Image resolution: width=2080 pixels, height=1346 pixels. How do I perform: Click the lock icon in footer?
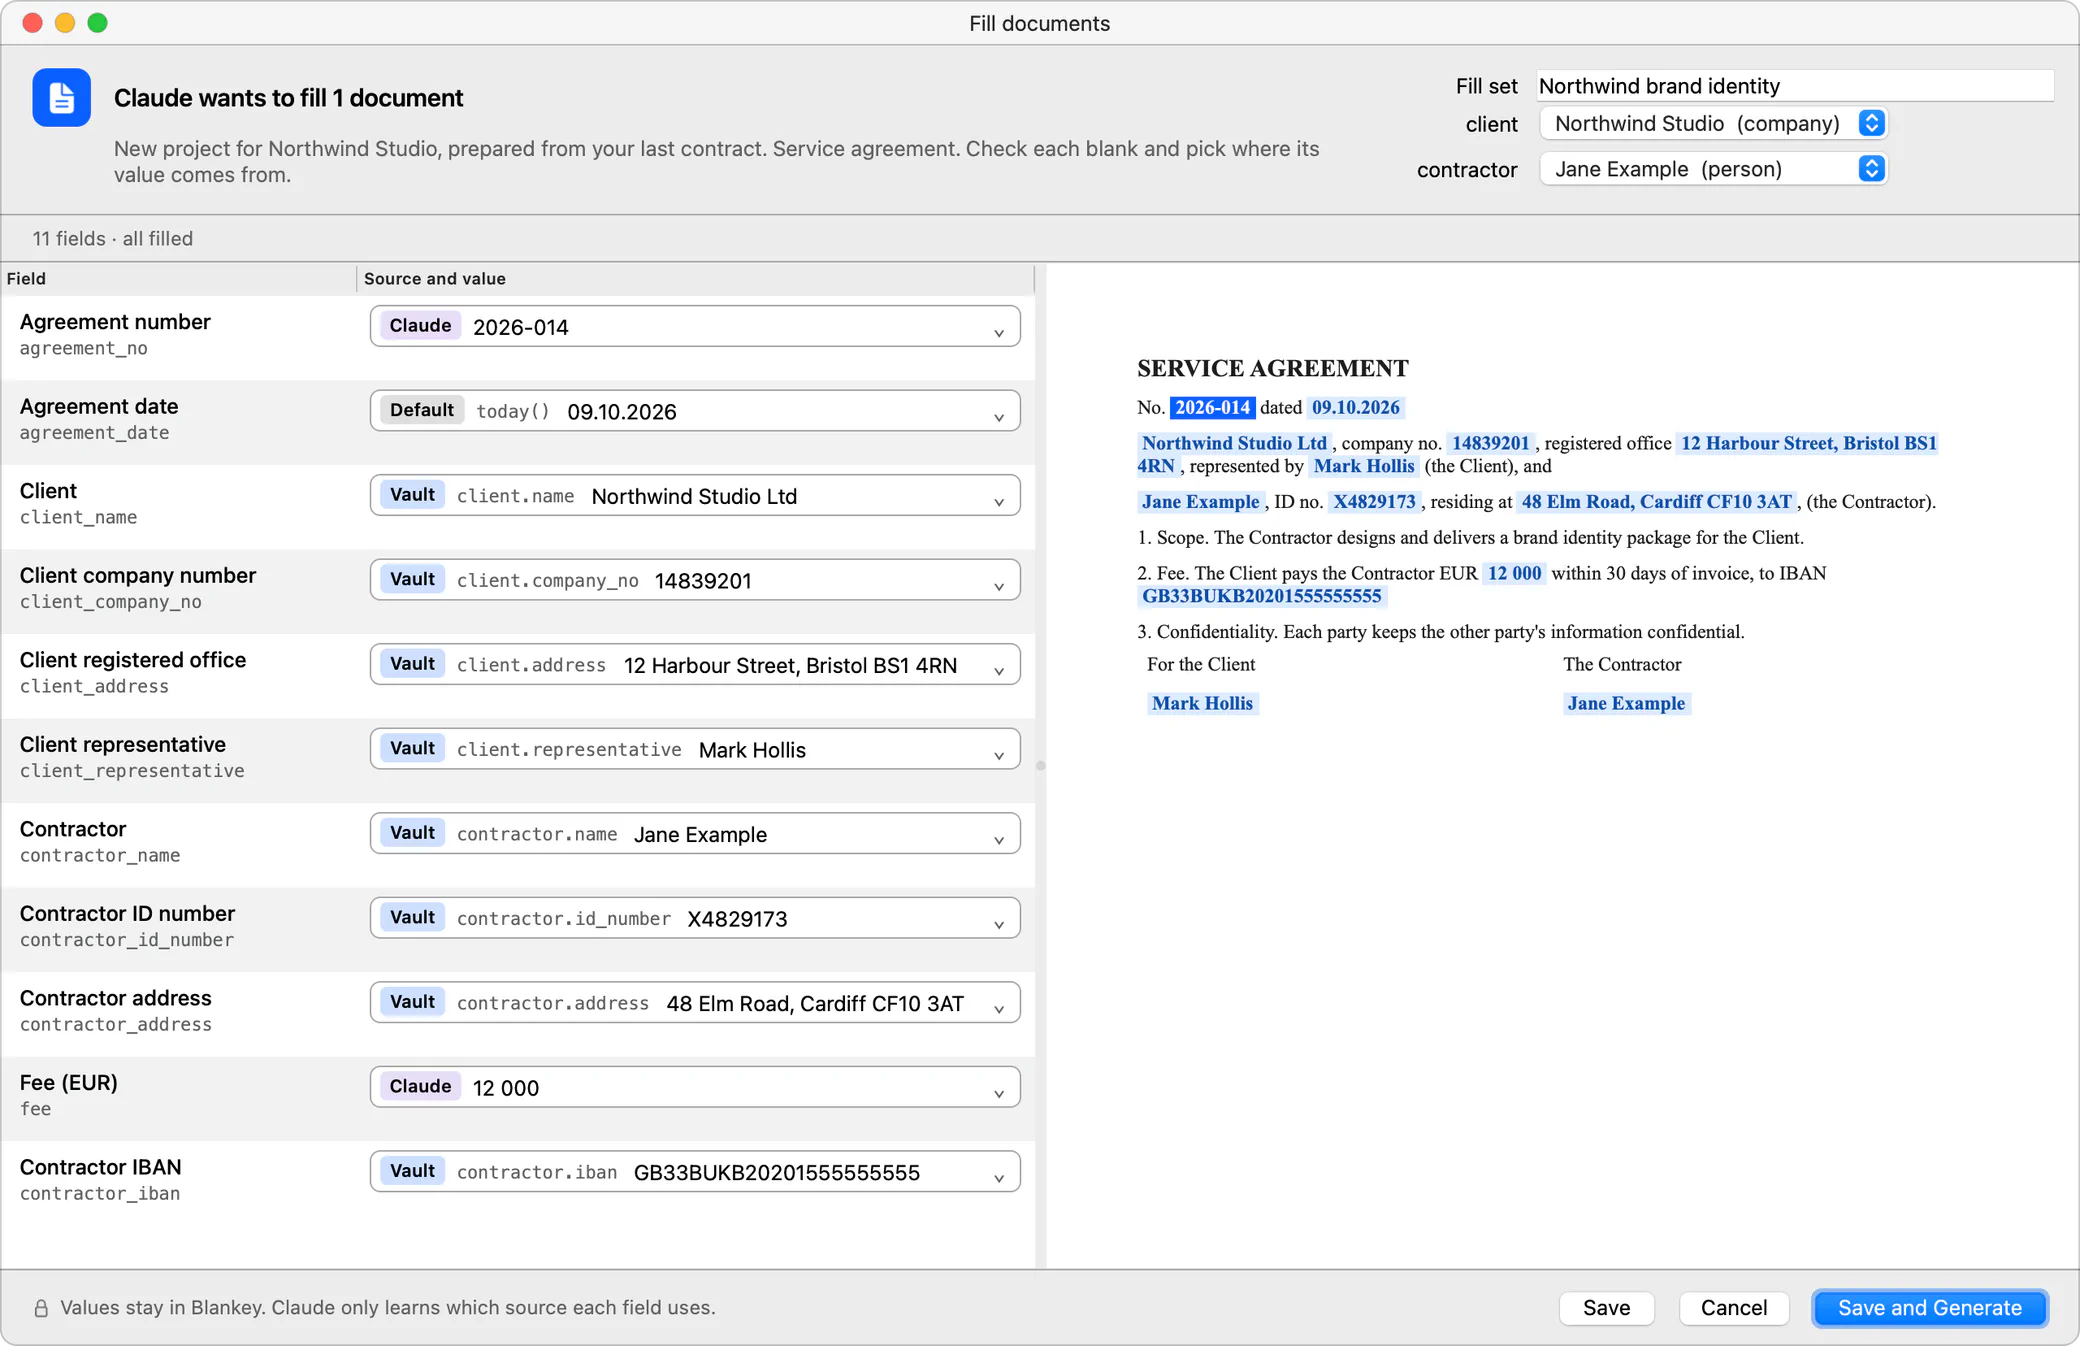tap(41, 1308)
